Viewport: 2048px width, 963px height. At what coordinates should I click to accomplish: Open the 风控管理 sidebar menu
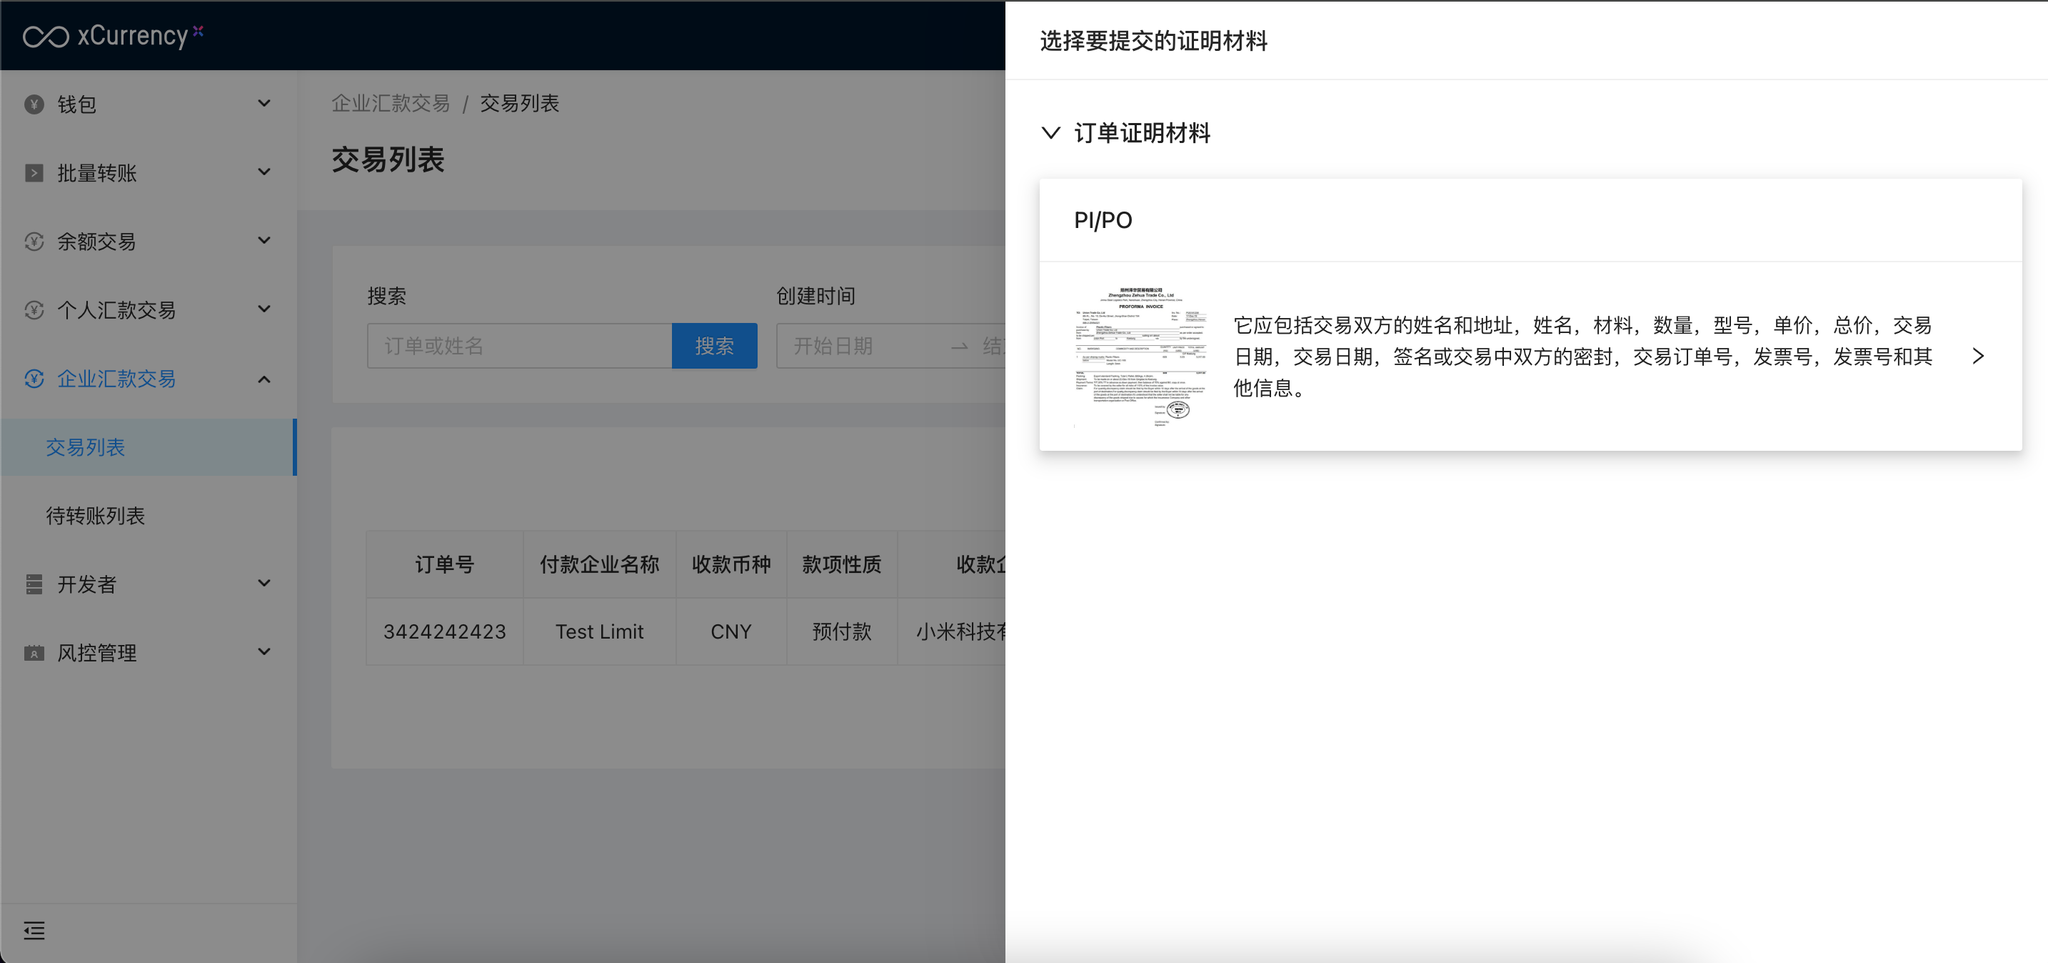click(x=148, y=653)
